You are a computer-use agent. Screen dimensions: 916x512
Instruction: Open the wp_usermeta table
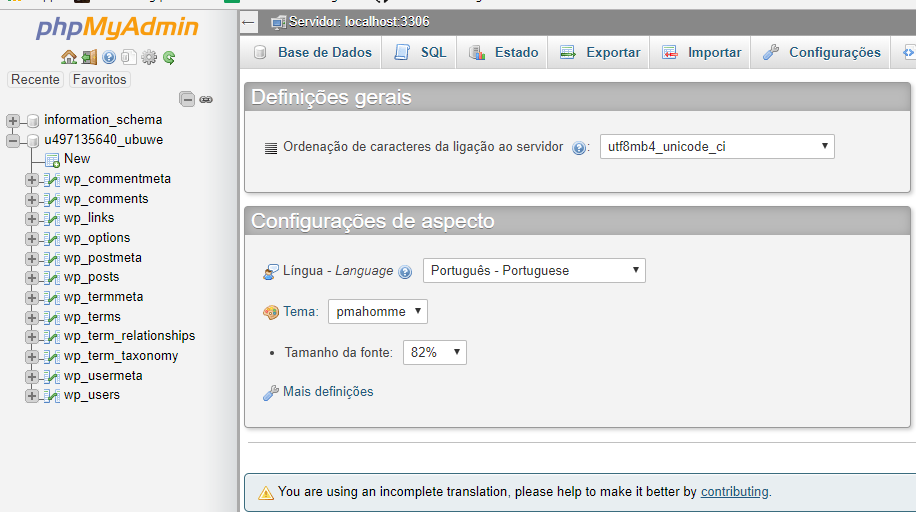point(103,376)
